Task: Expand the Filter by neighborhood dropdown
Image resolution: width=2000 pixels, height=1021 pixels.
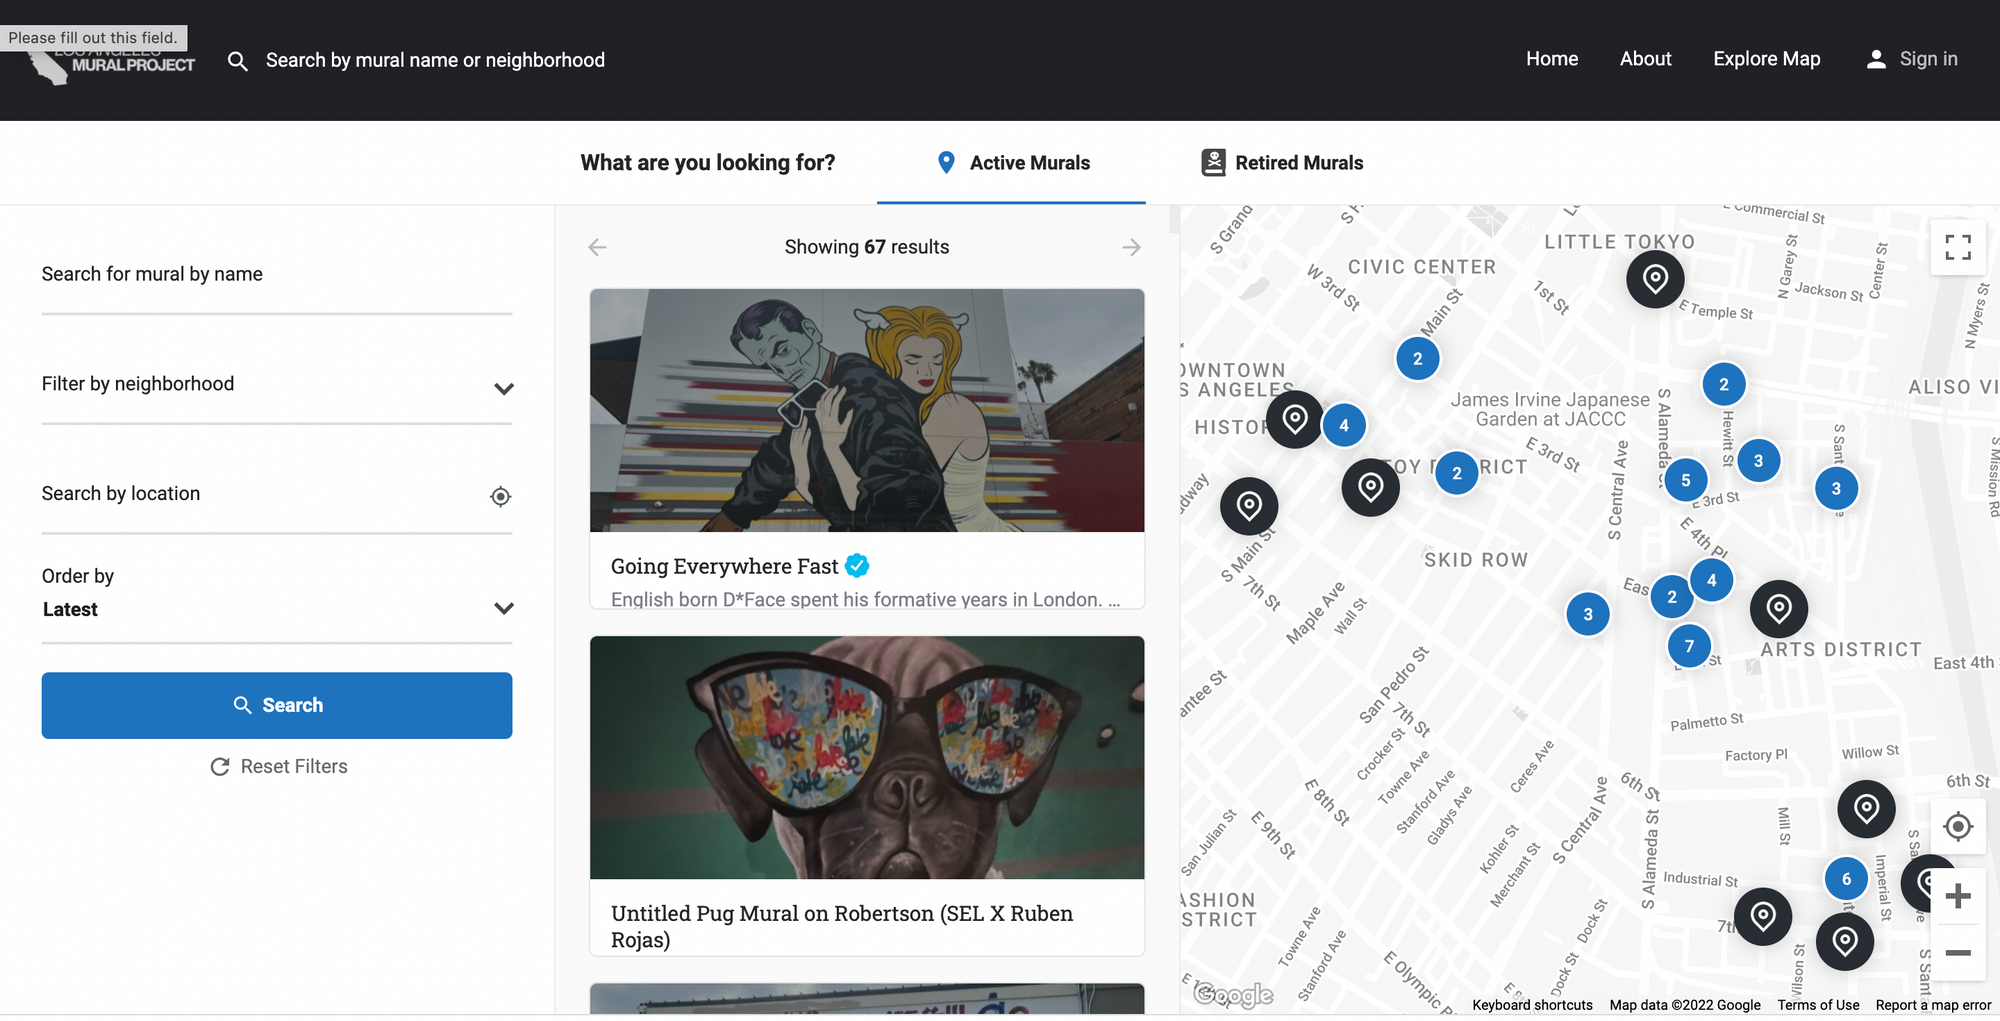Action: click(x=277, y=385)
